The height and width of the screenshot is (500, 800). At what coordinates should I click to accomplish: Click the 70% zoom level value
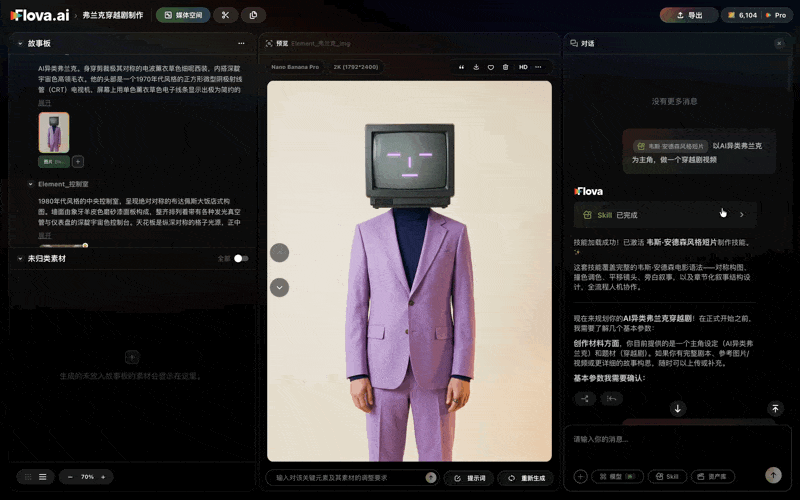coord(87,477)
